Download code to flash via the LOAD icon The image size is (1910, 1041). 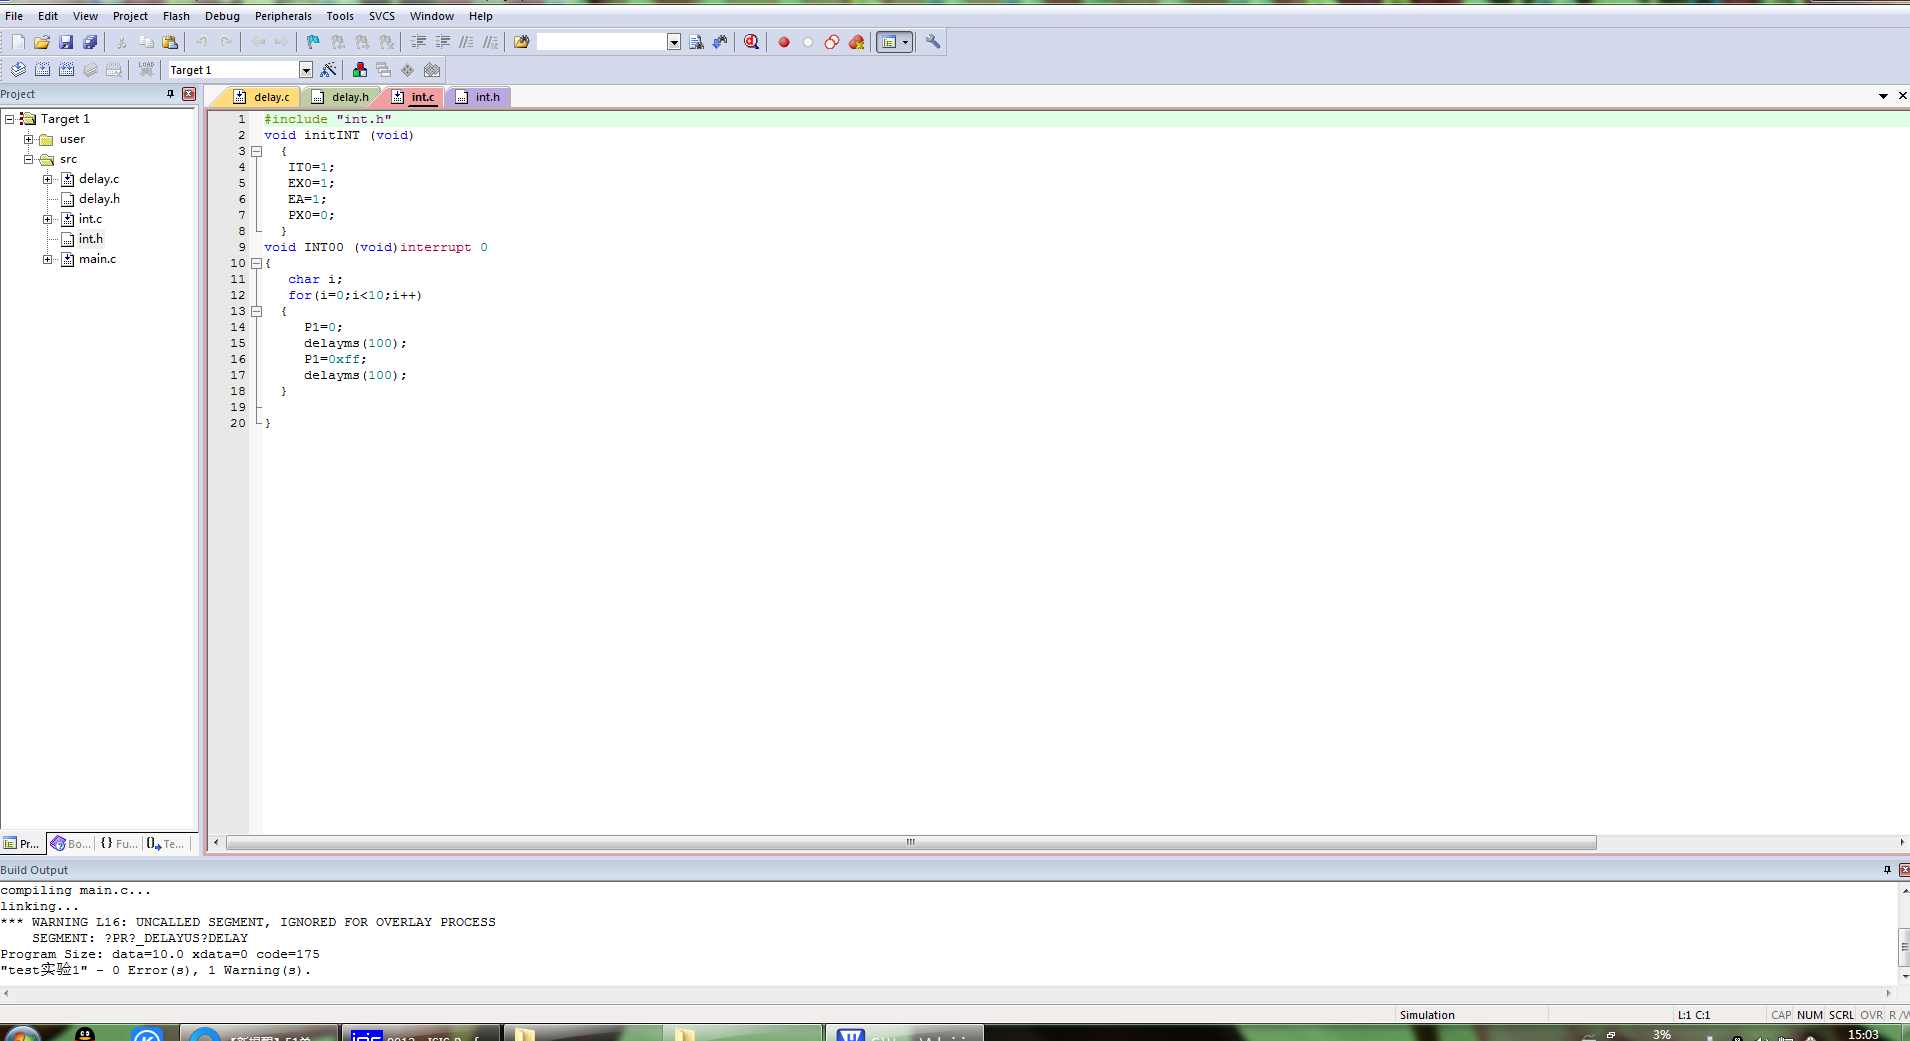[x=147, y=70]
